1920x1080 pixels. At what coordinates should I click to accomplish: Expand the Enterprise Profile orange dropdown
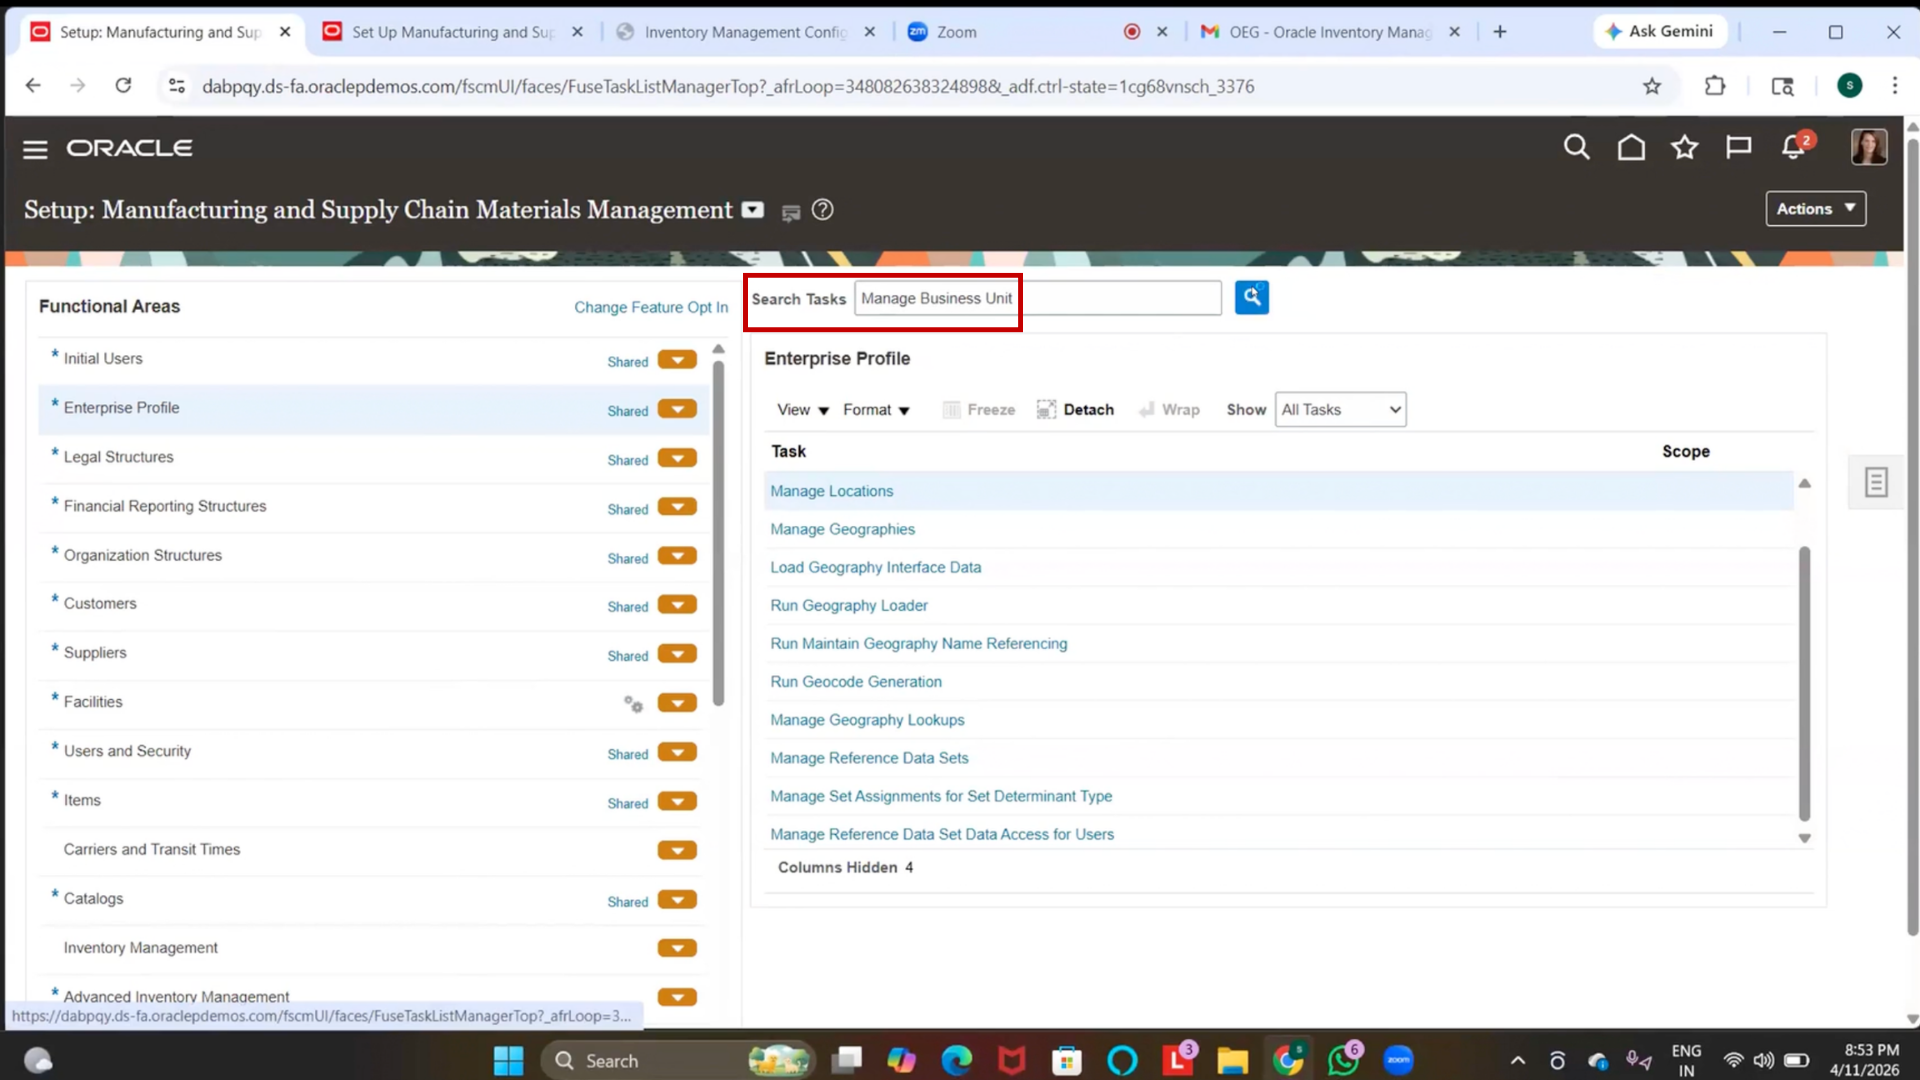pyautogui.click(x=677, y=409)
